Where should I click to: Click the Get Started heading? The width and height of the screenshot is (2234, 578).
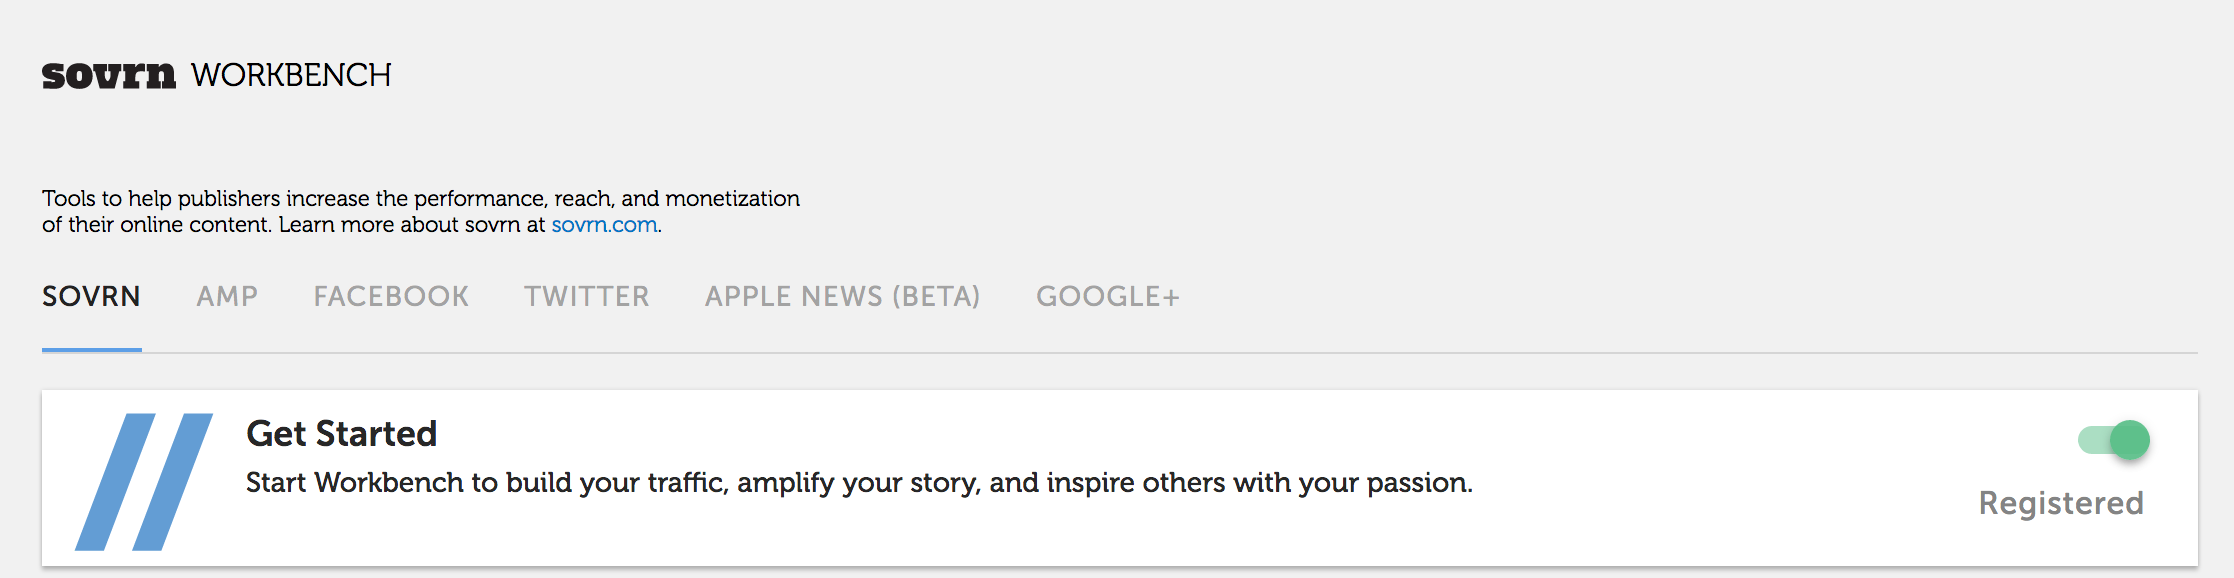click(341, 433)
